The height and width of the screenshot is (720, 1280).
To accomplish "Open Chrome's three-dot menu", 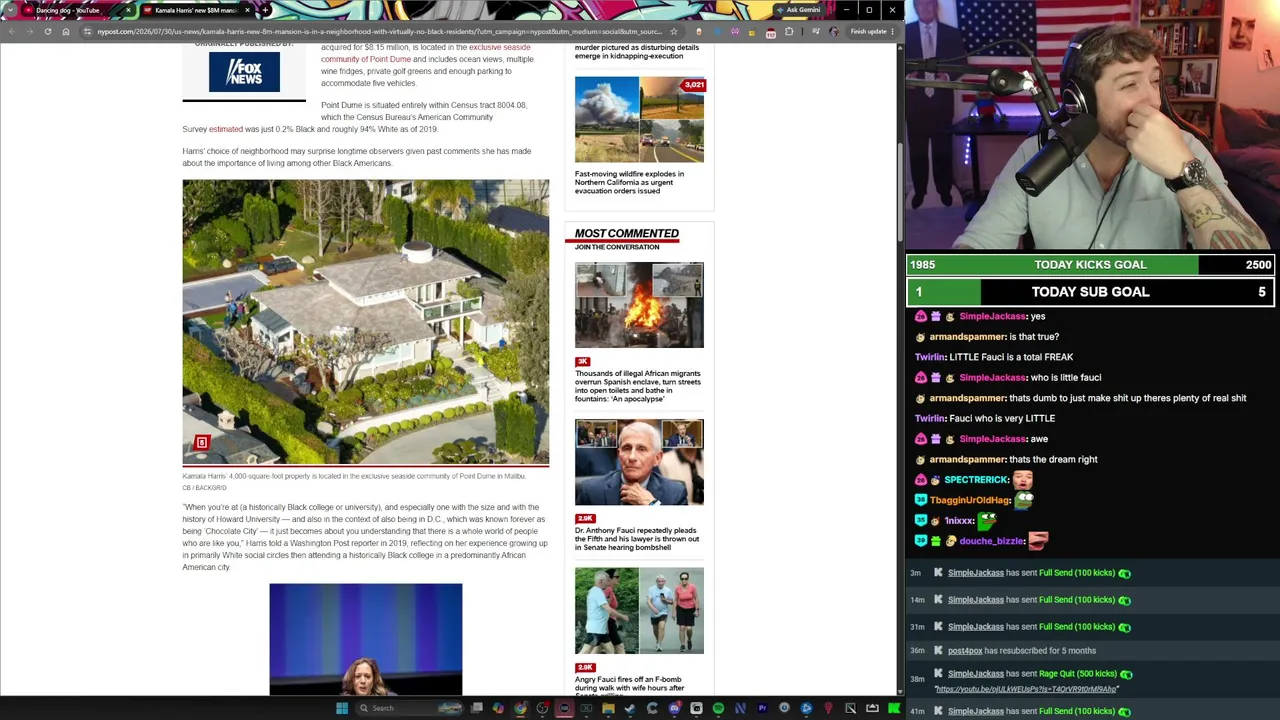I will [x=892, y=32].
